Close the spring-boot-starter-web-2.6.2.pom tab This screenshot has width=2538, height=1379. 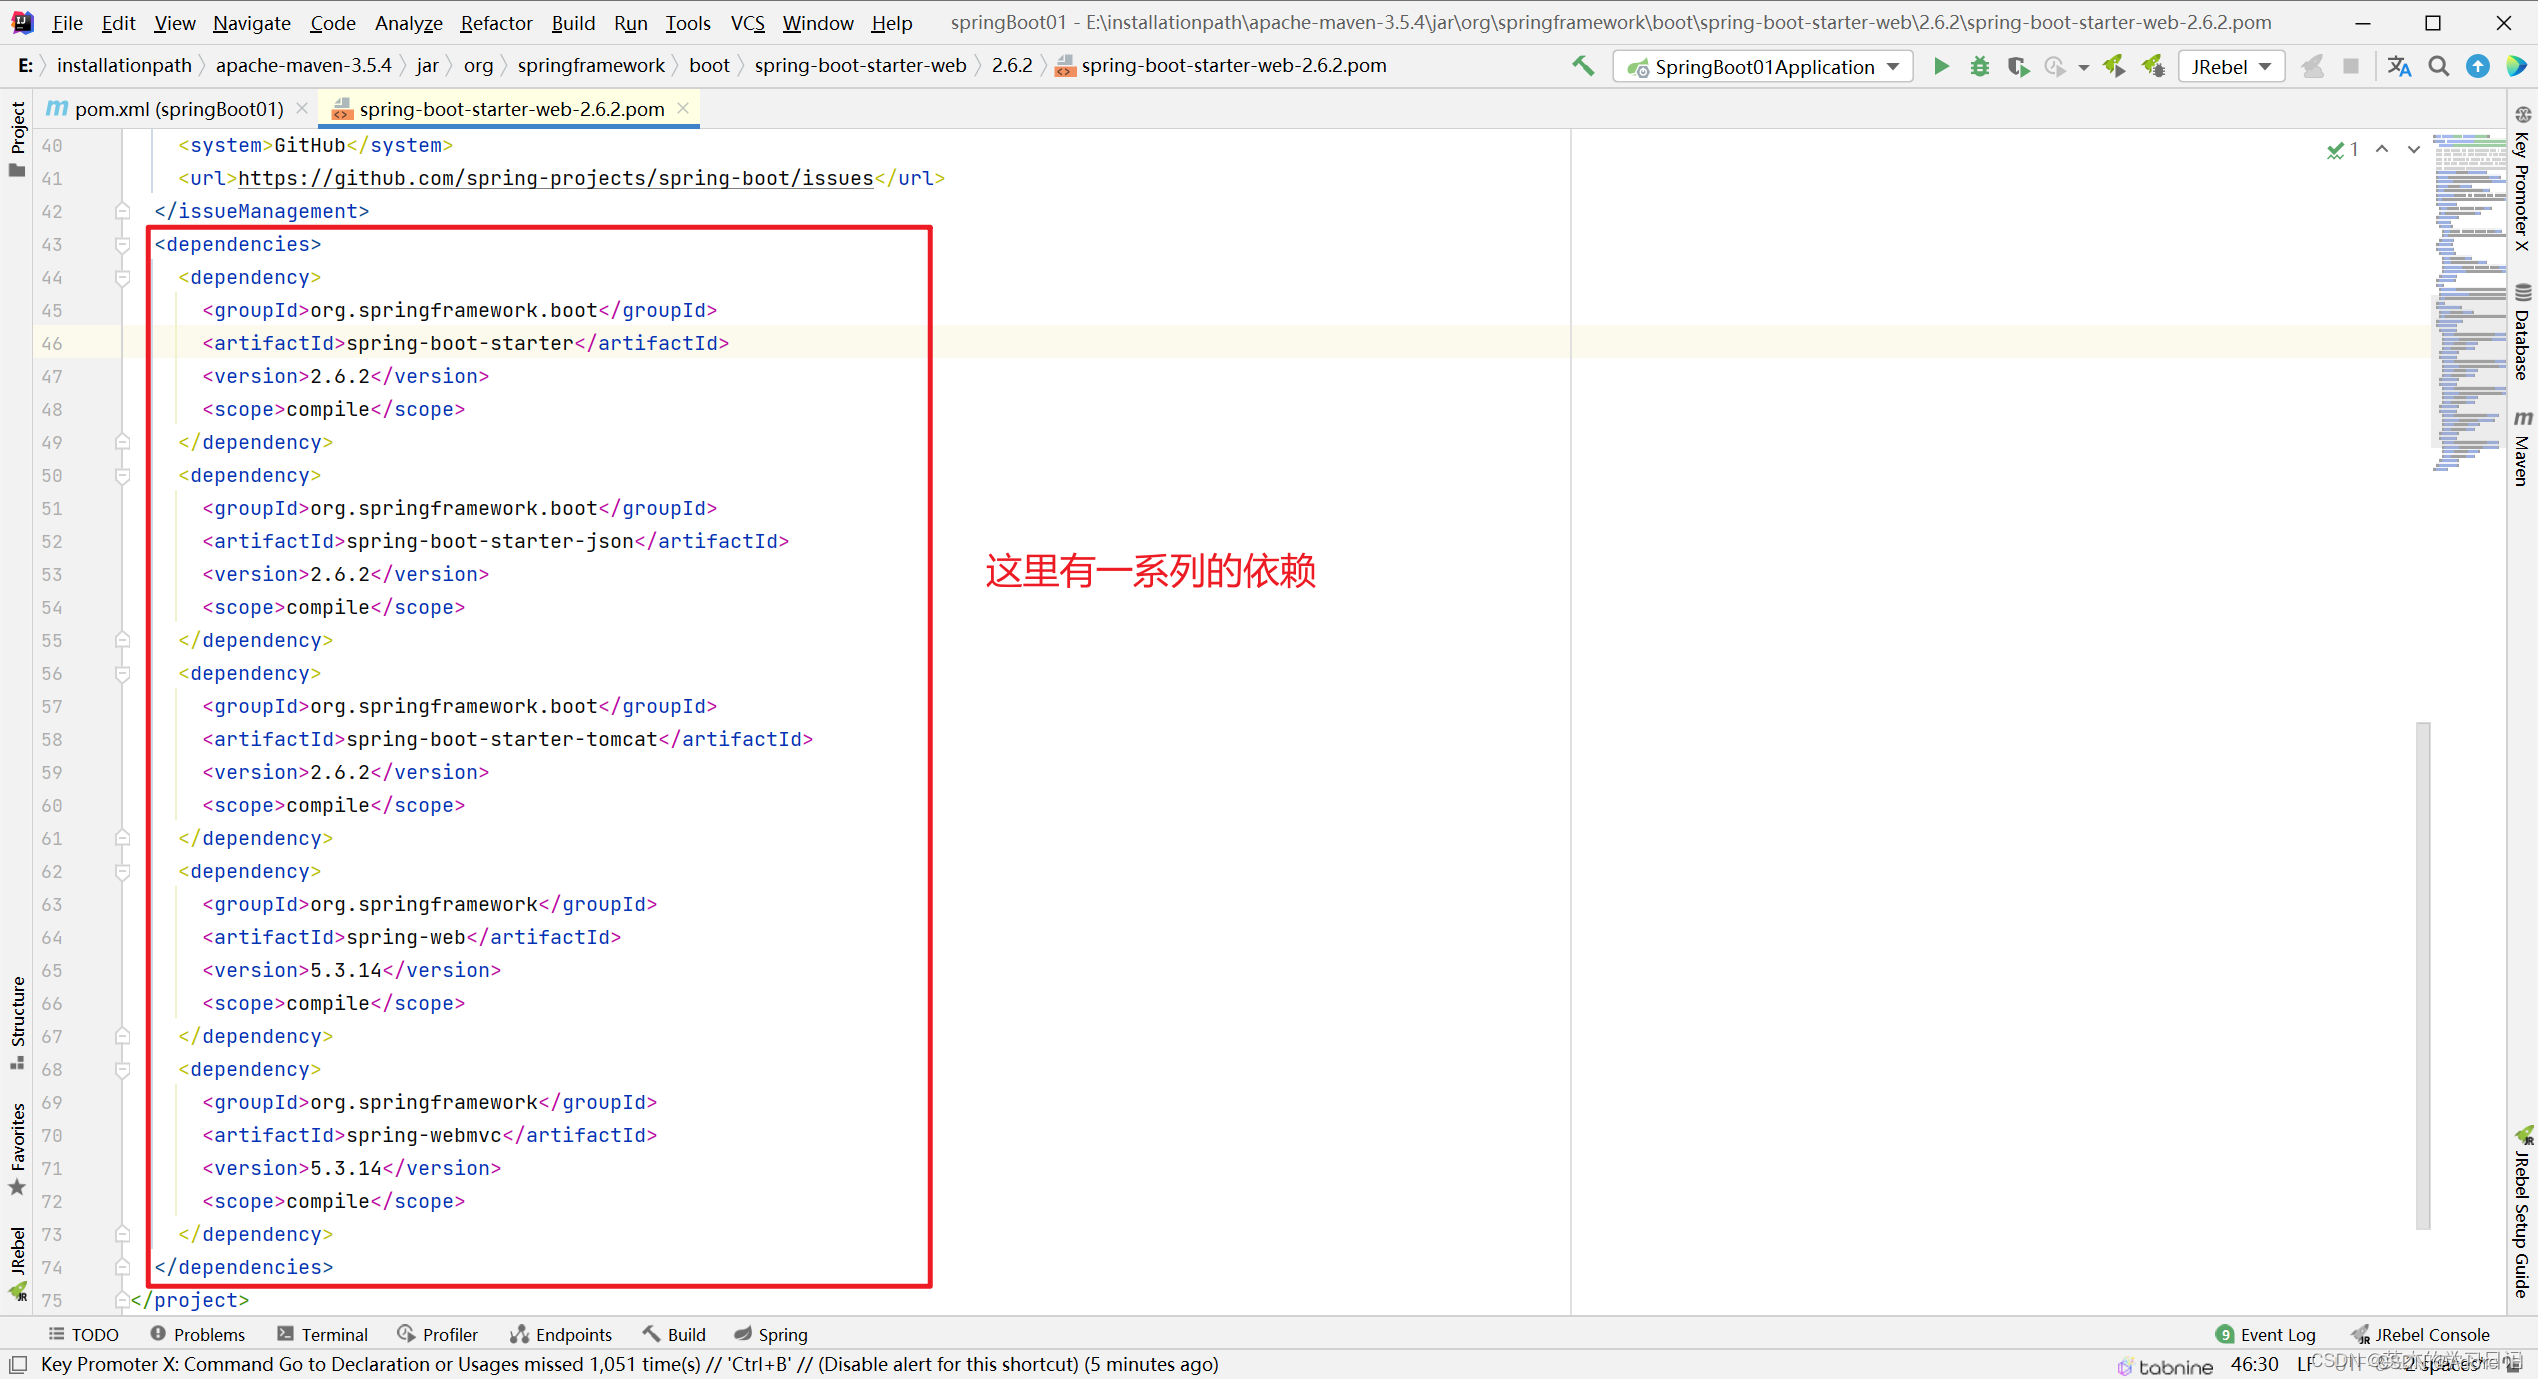[x=683, y=108]
